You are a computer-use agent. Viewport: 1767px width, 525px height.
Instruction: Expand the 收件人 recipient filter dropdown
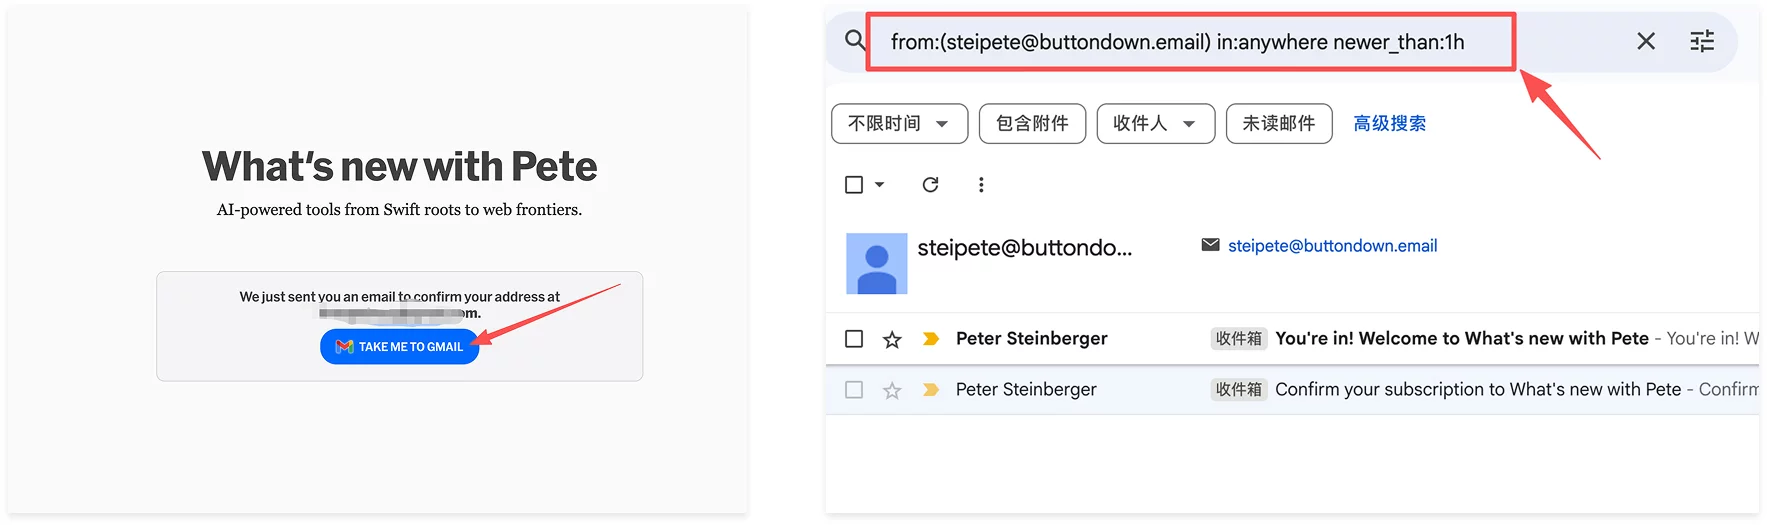(x=1155, y=124)
